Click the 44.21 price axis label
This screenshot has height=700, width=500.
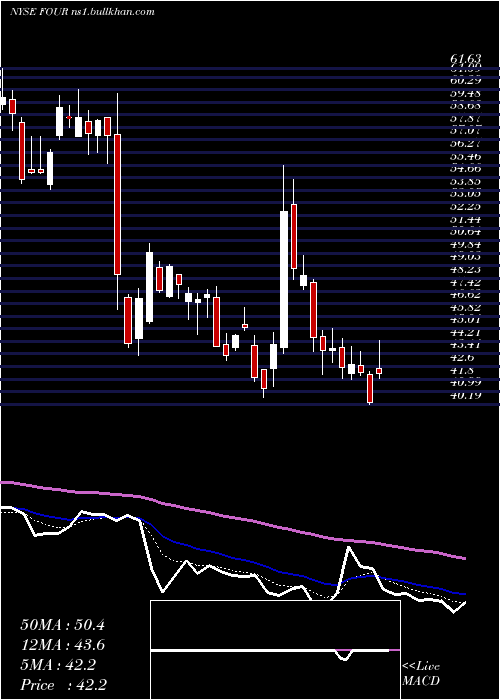point(466,332)
